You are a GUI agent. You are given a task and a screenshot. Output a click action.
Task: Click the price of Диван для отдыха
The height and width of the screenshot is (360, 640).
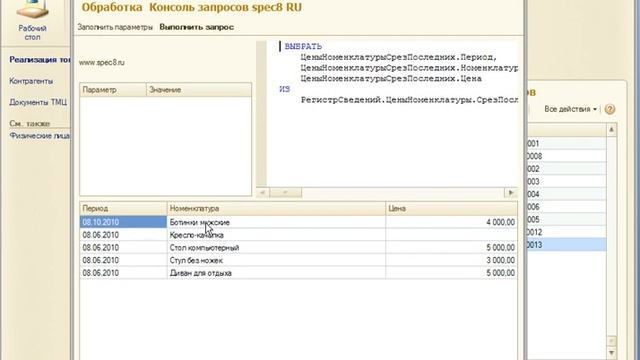451,273
